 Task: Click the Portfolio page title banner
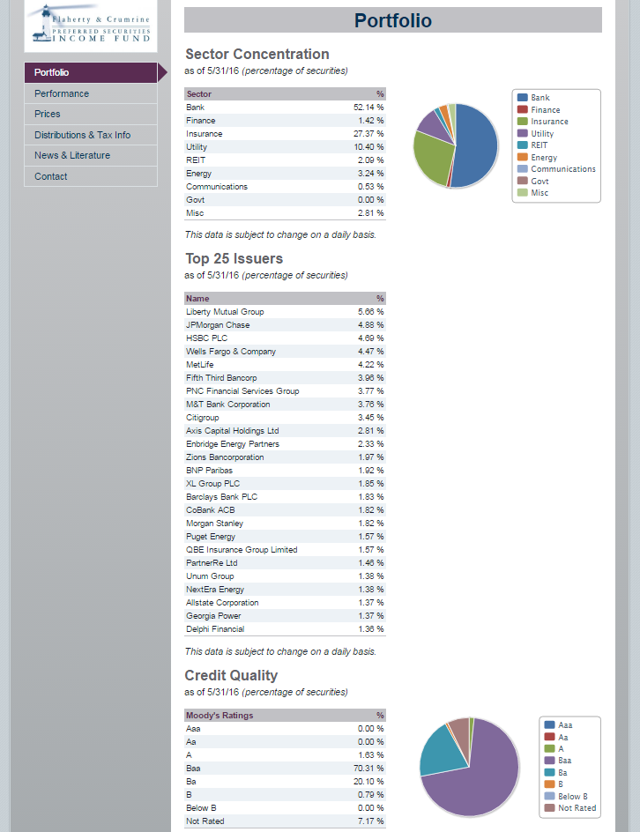pos(393,20)
